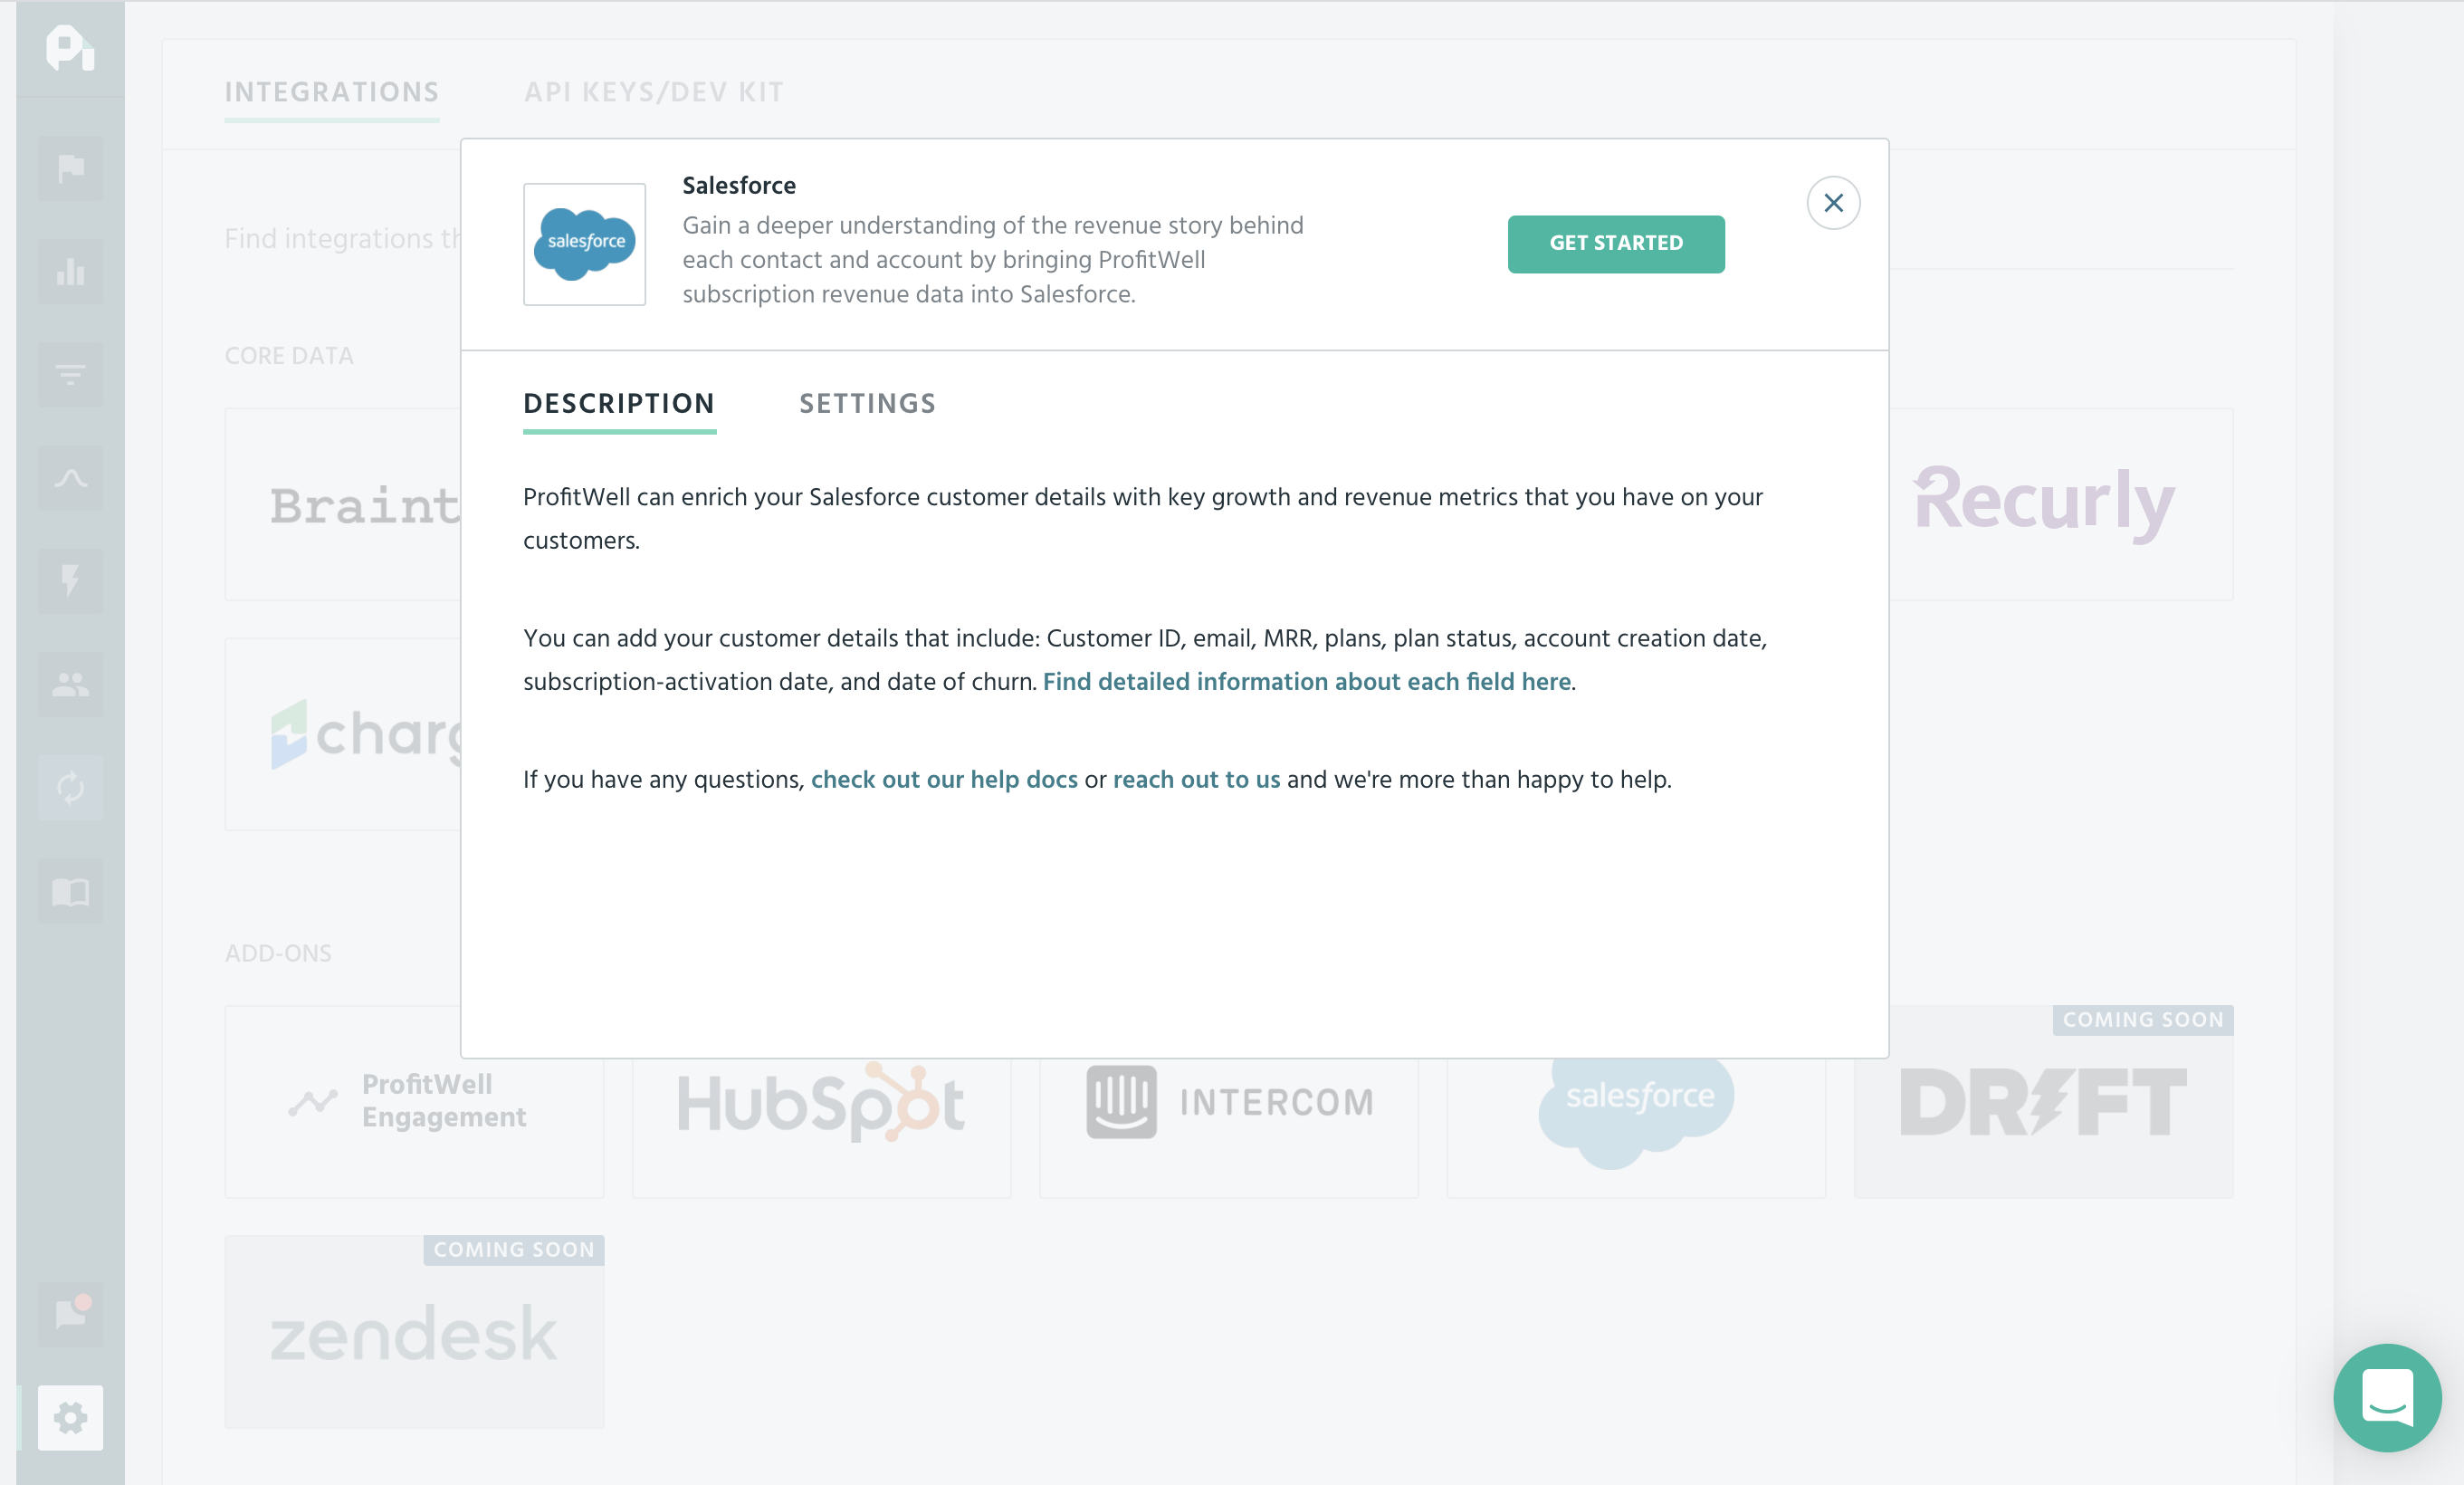
Task: Open the bar chart metrics icon
Action: click(70, 271)
